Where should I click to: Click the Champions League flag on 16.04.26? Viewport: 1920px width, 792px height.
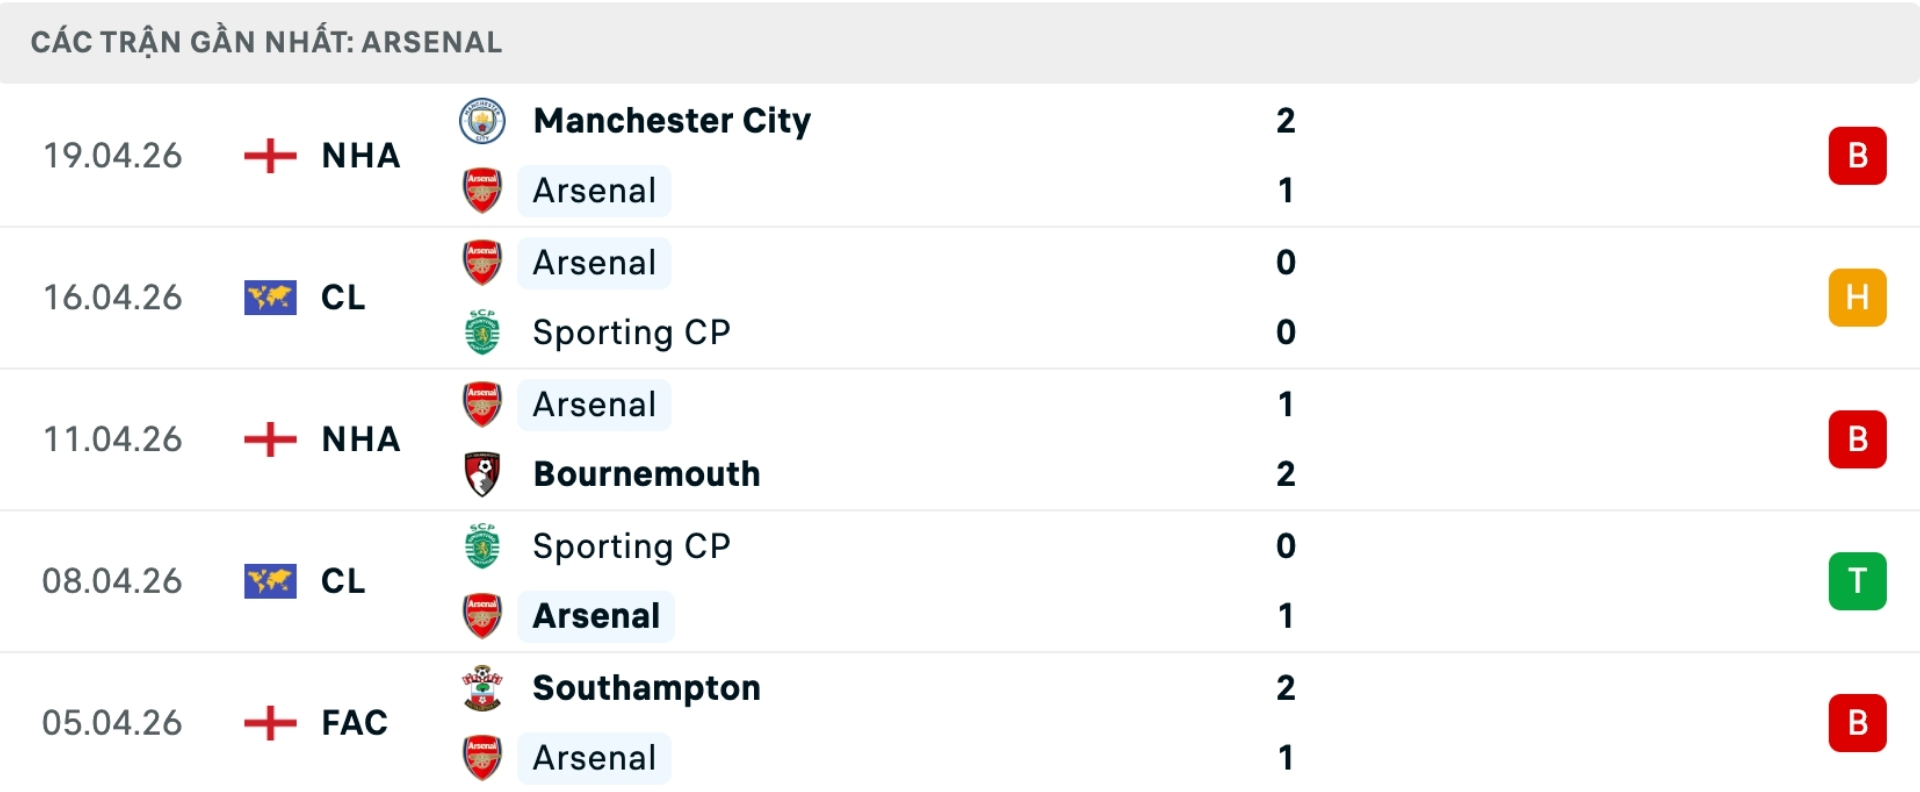(270, 297)
